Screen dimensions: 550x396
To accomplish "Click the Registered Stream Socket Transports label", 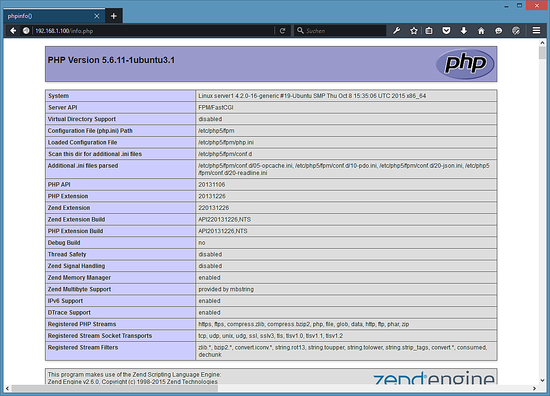I will (x=100, y=336).
